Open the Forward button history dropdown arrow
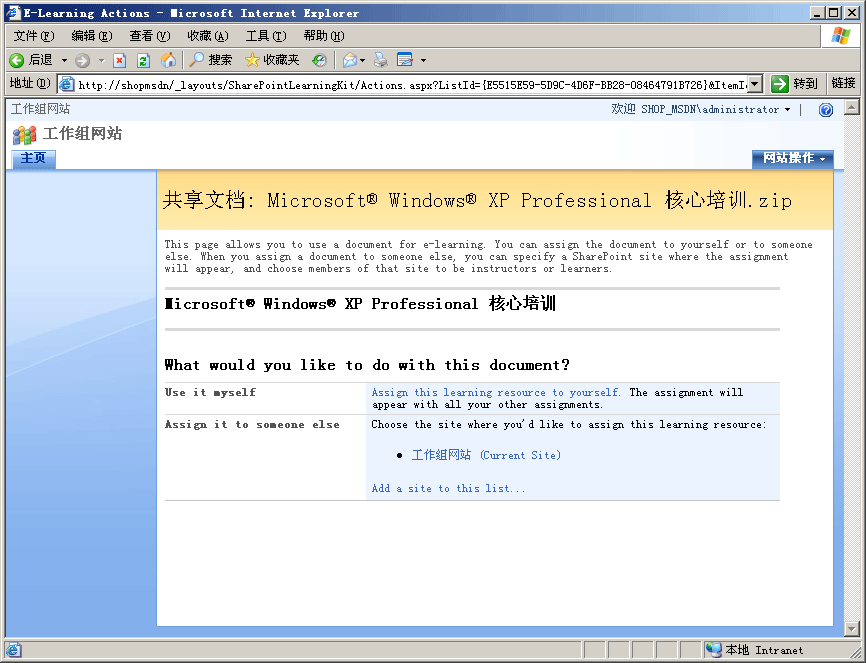 pyautogui.click(x=101, y=60)
